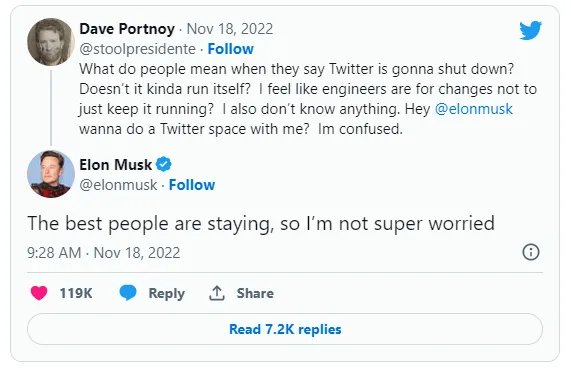The width and height of the screenshot is (571, 368).
Task: Click the Share label
Action: [x=255, y=293]
